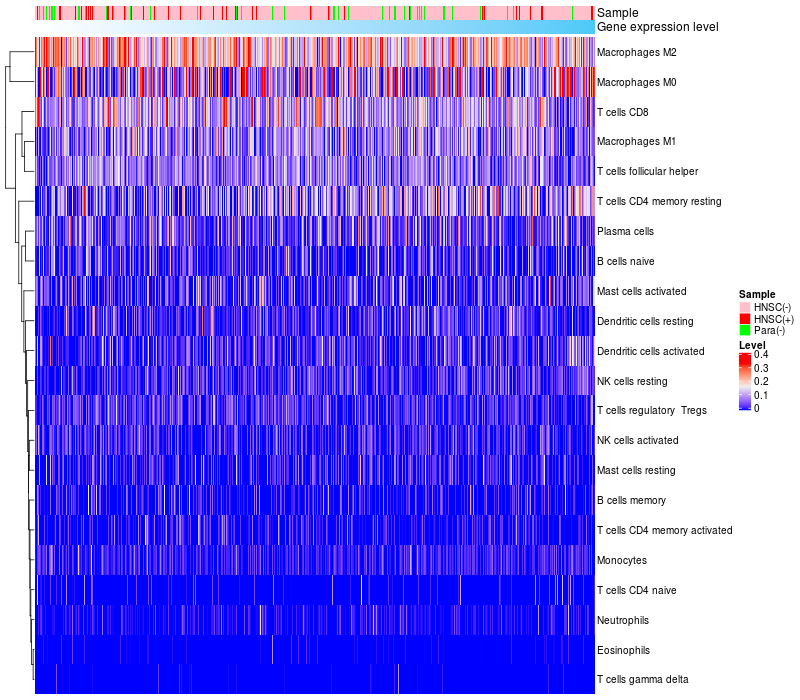Click the B cells naive row label
The image size is (800, 700).
click(624, 261)
